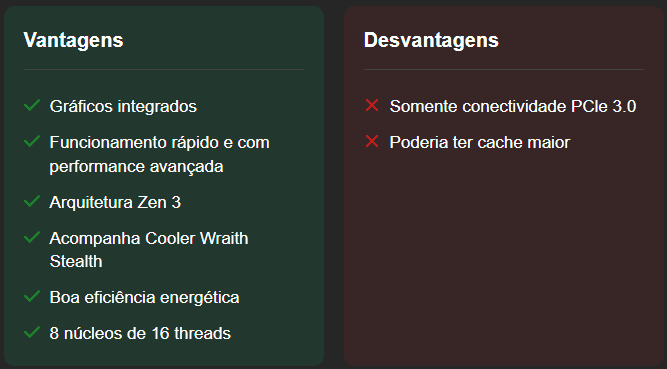The height and width of the screenshot is (369, 667).
Task: Select the checkmark beside 8 núcleos de 16 threads
Action: point(32,332)
